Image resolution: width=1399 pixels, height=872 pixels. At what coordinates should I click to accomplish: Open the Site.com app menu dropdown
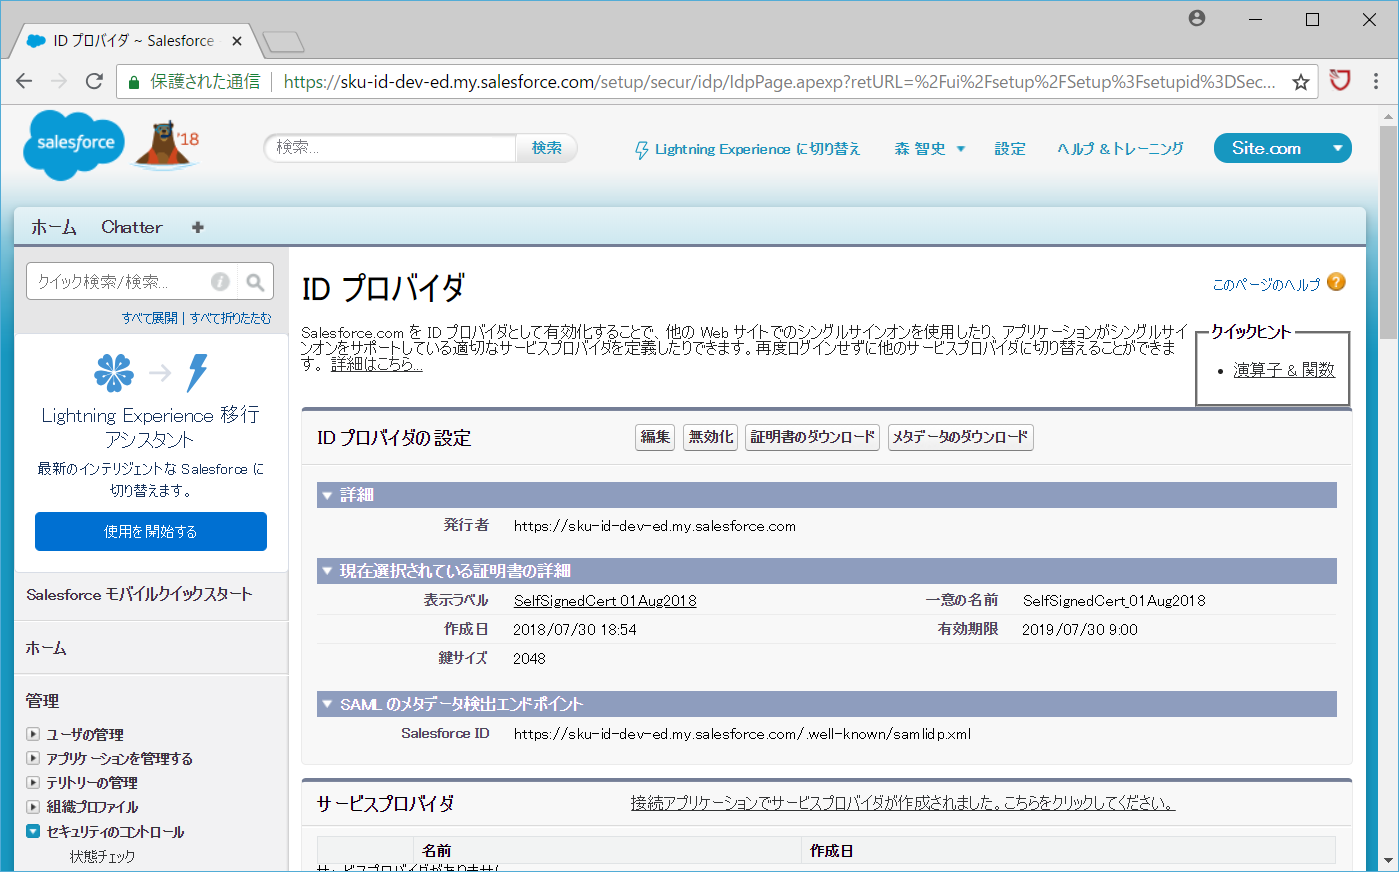coord(1337,149)
